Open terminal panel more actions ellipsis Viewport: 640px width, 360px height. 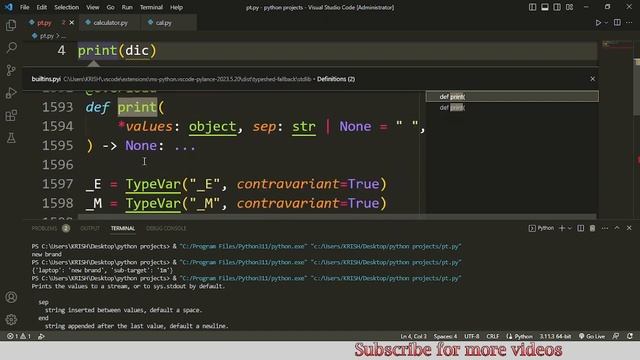(604, 228)
